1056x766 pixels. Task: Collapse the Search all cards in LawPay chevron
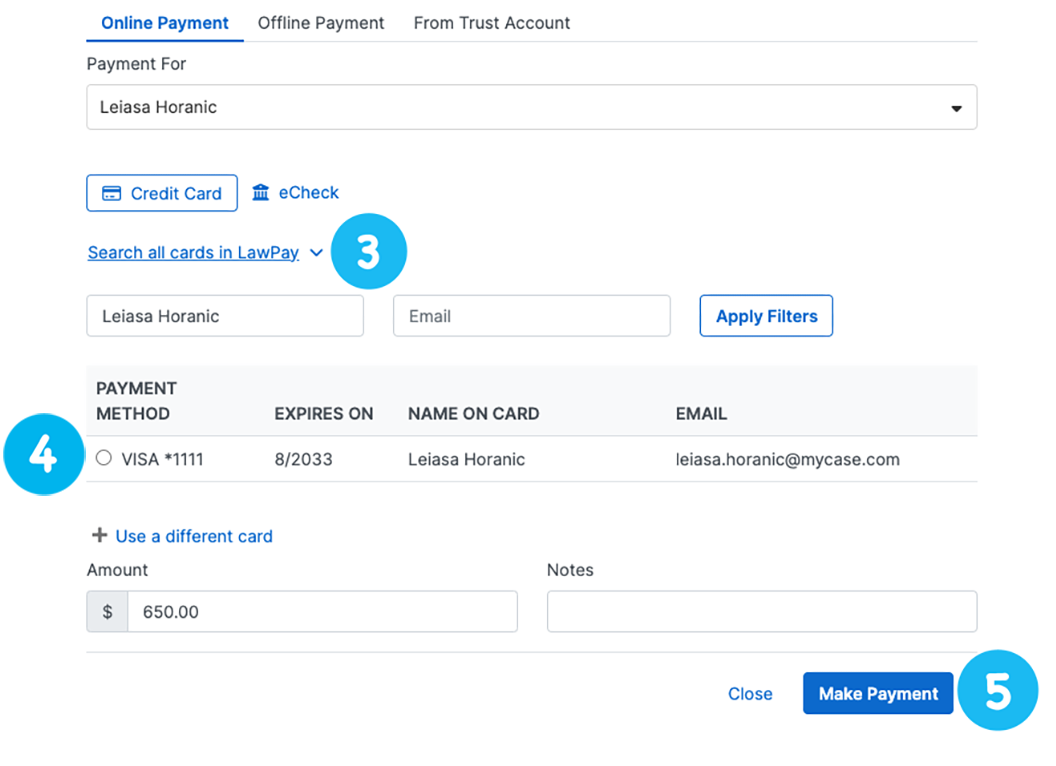317,253
